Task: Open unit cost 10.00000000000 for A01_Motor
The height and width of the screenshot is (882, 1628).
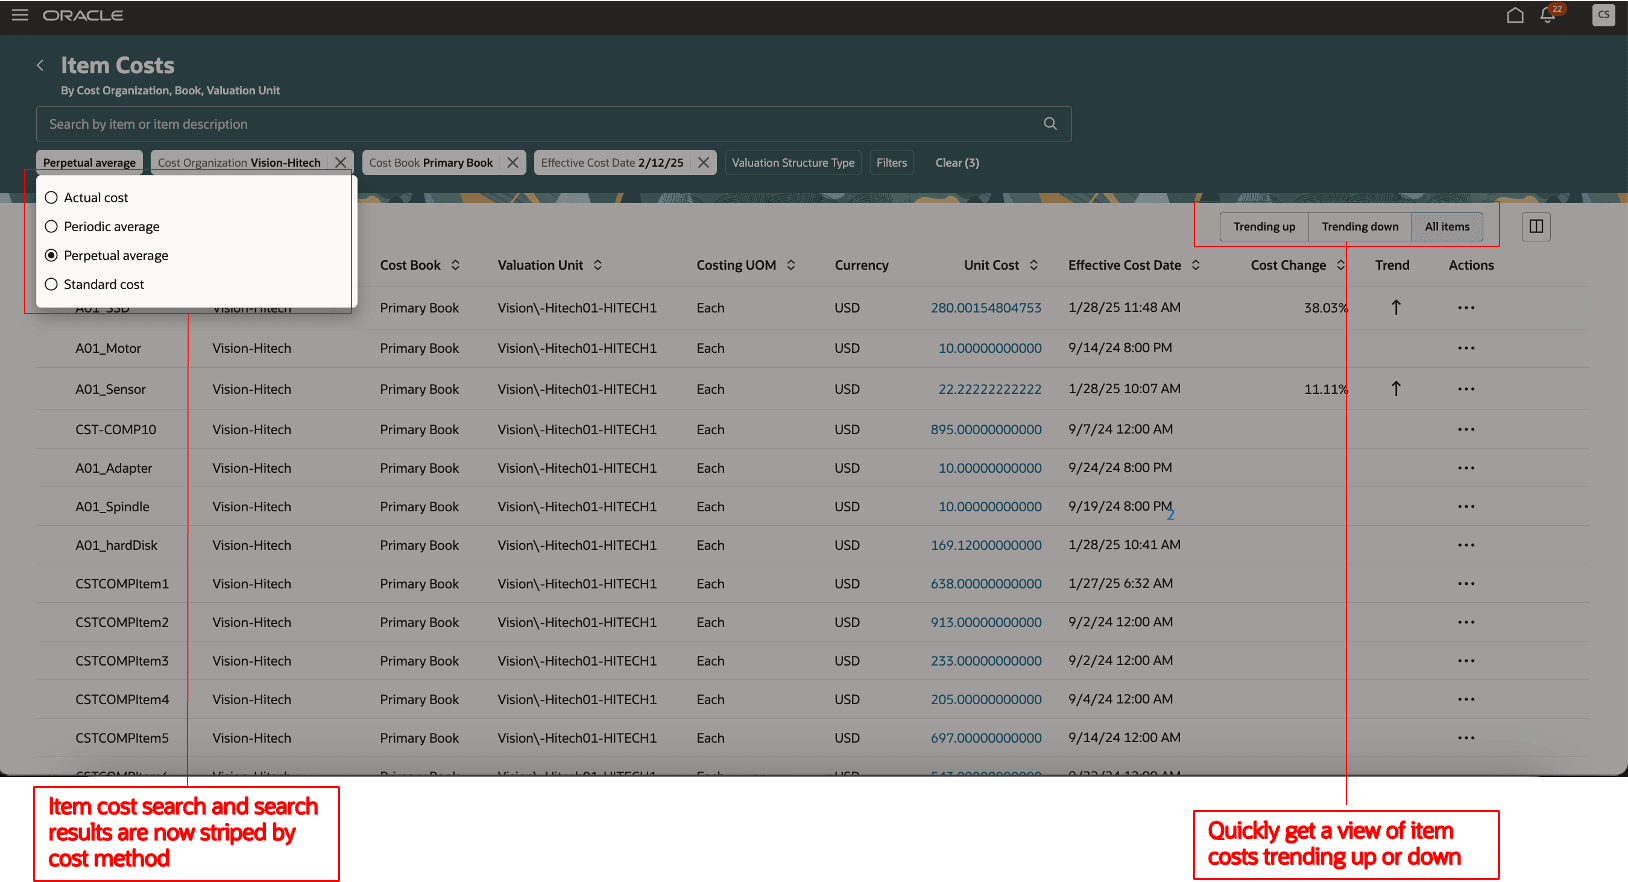Action: 990,348
